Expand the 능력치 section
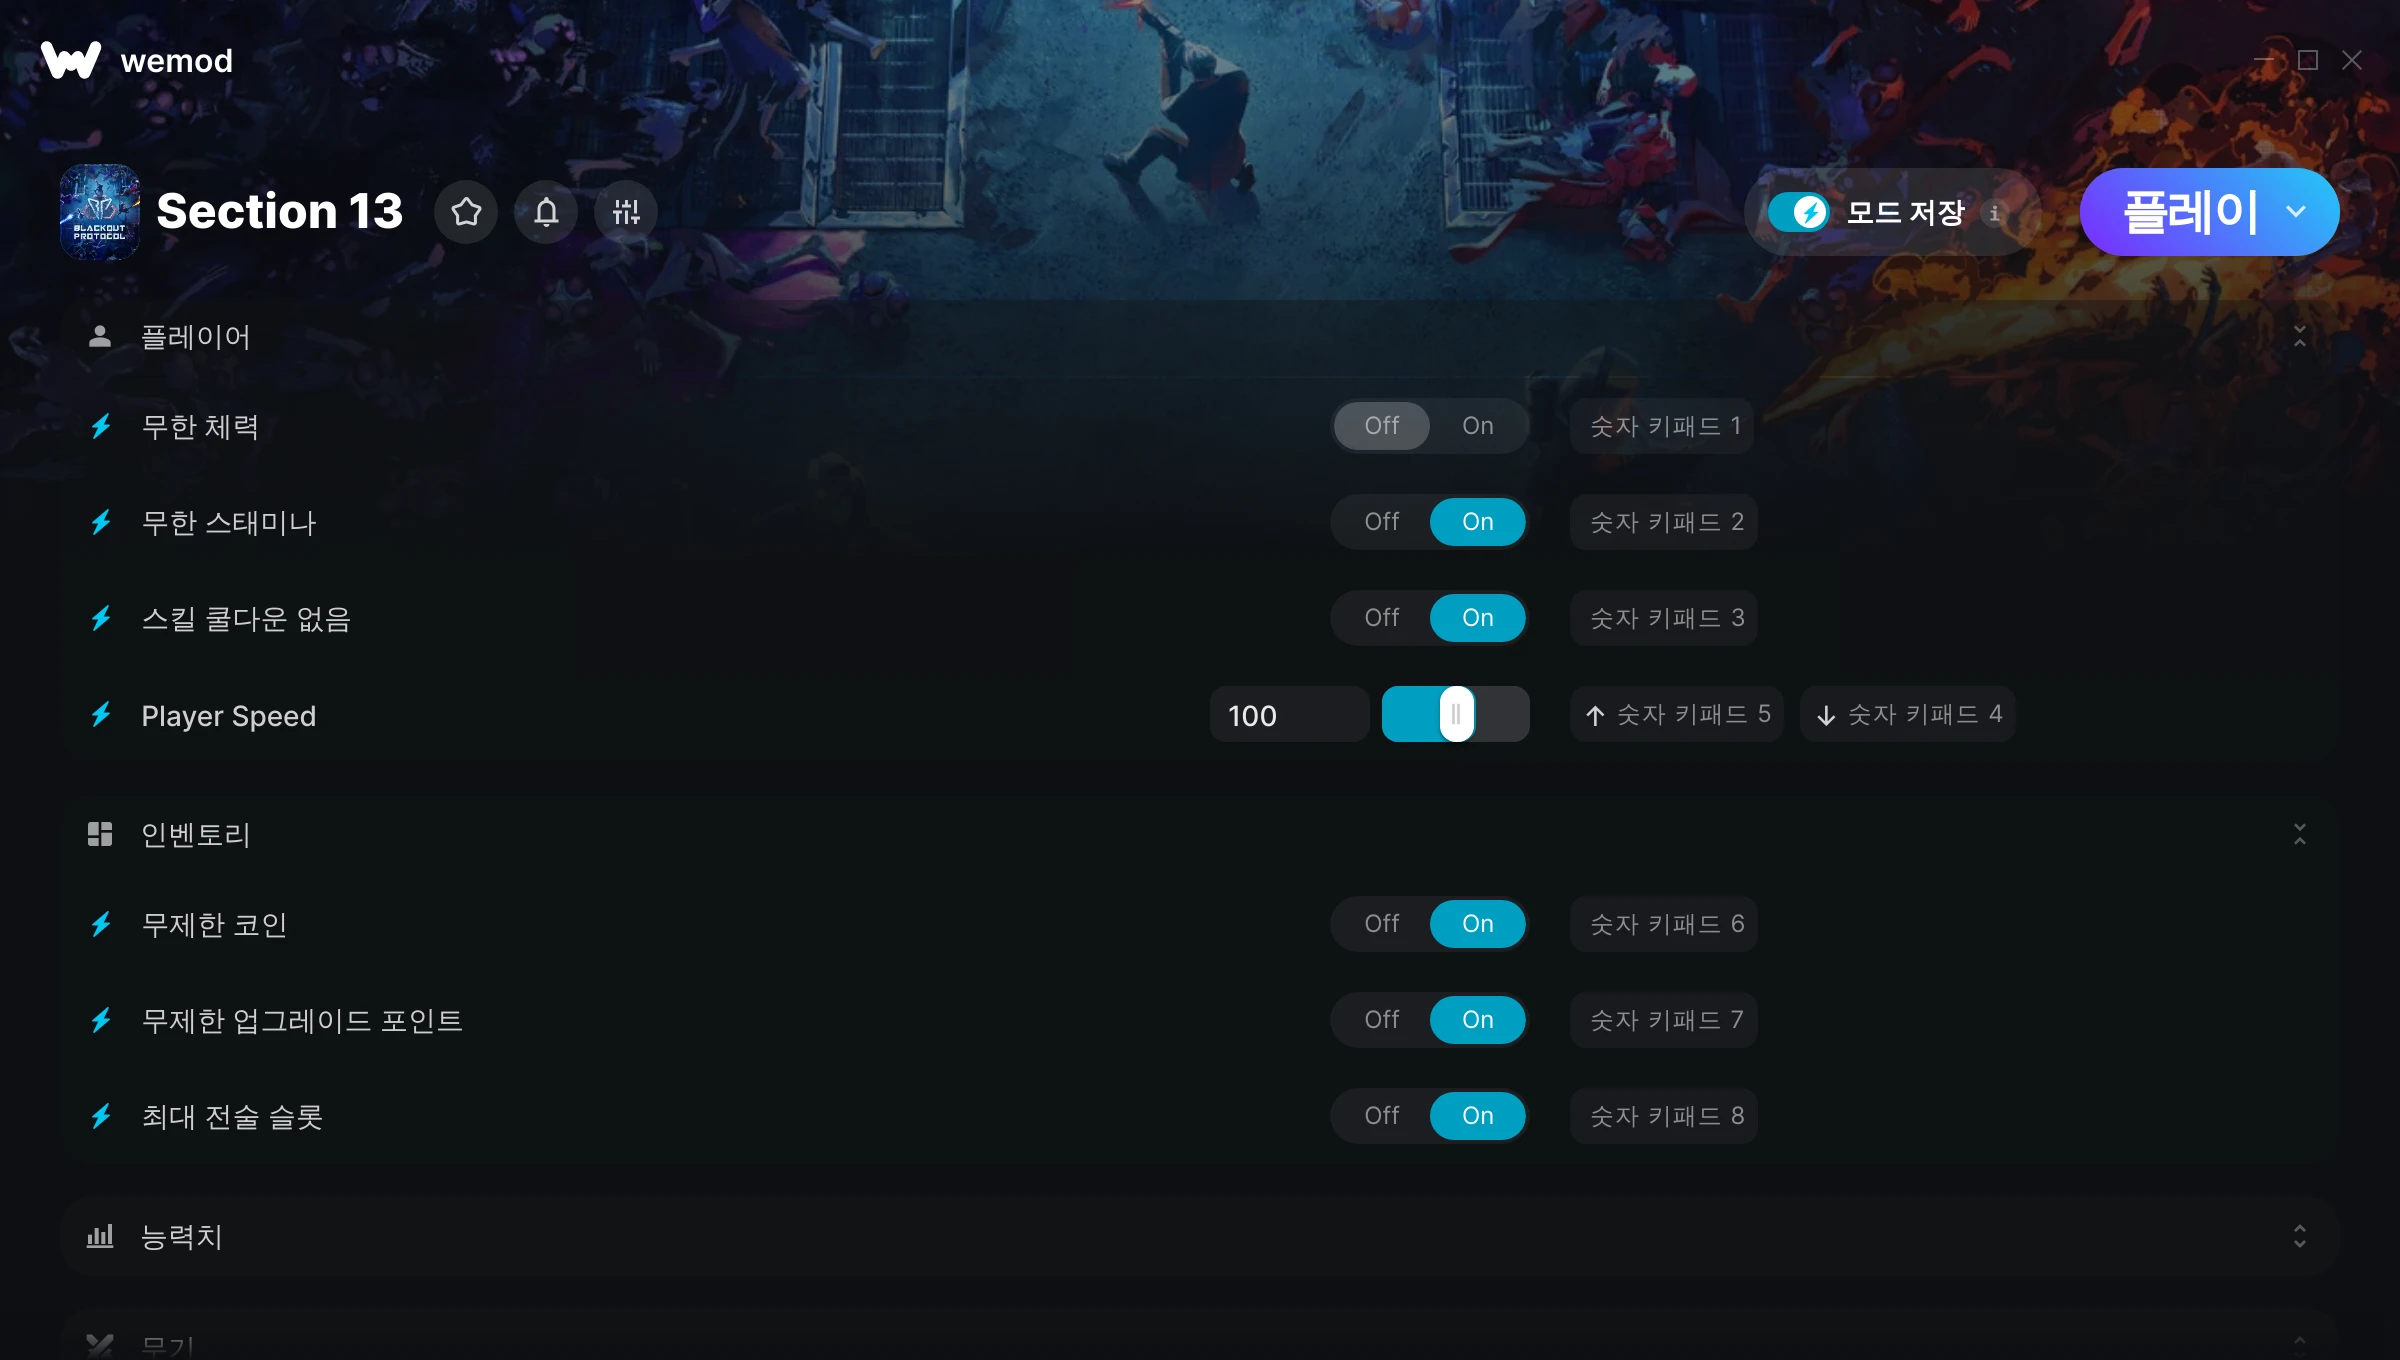2400x1360 pixels. 2300,1236
